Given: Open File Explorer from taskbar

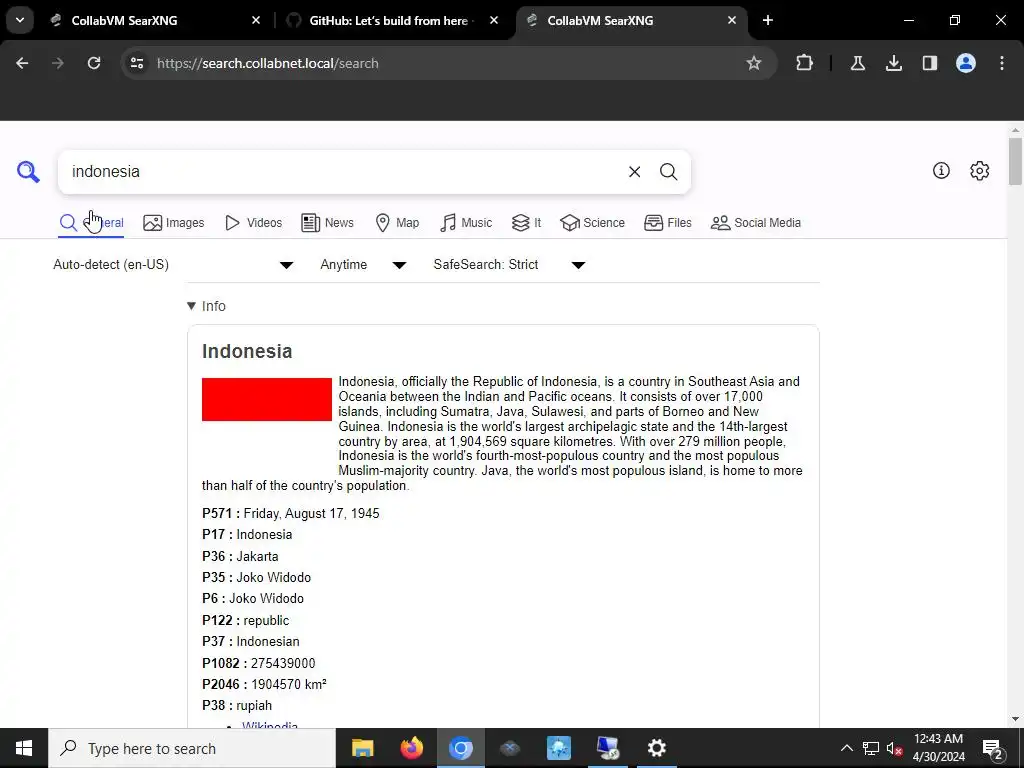Looking at the screenshot, I should (362, 748).
